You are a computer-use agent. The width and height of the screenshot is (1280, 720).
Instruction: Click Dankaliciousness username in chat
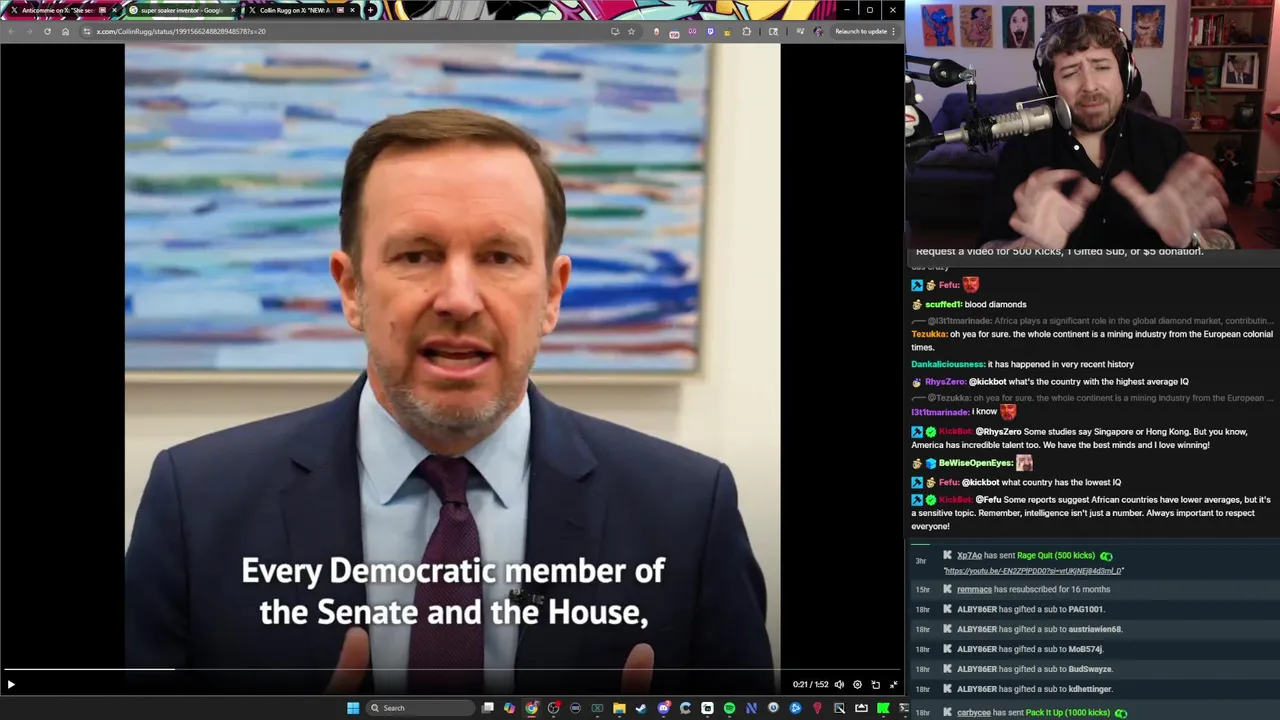coord(948,365)
